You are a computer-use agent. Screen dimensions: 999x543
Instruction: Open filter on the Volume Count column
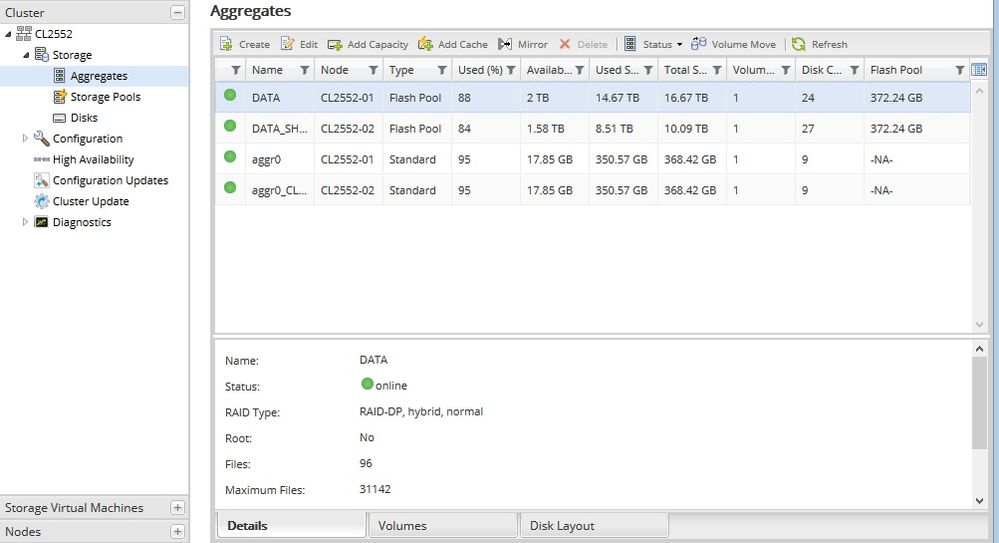click(x=786, y=70)
